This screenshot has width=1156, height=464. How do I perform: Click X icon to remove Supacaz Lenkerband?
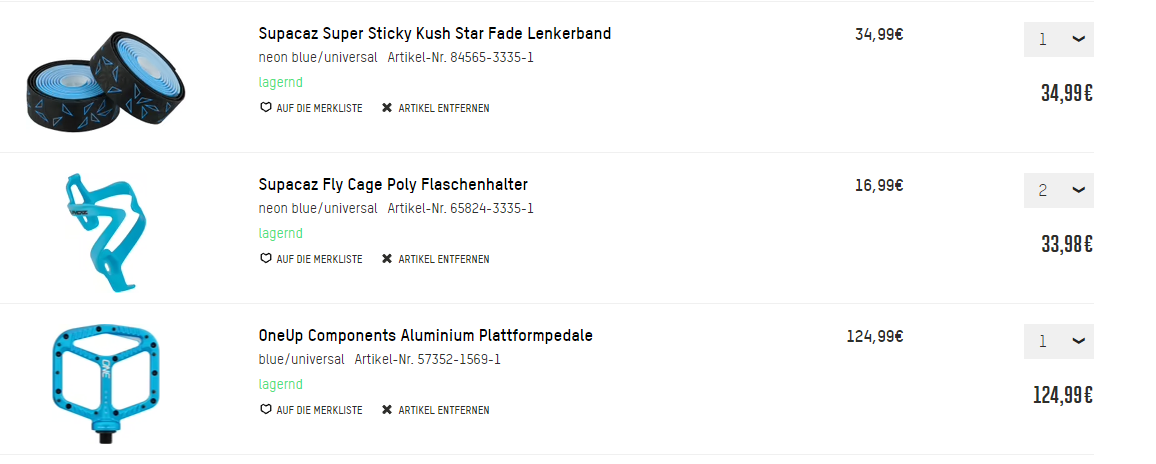tap(387, 108)
